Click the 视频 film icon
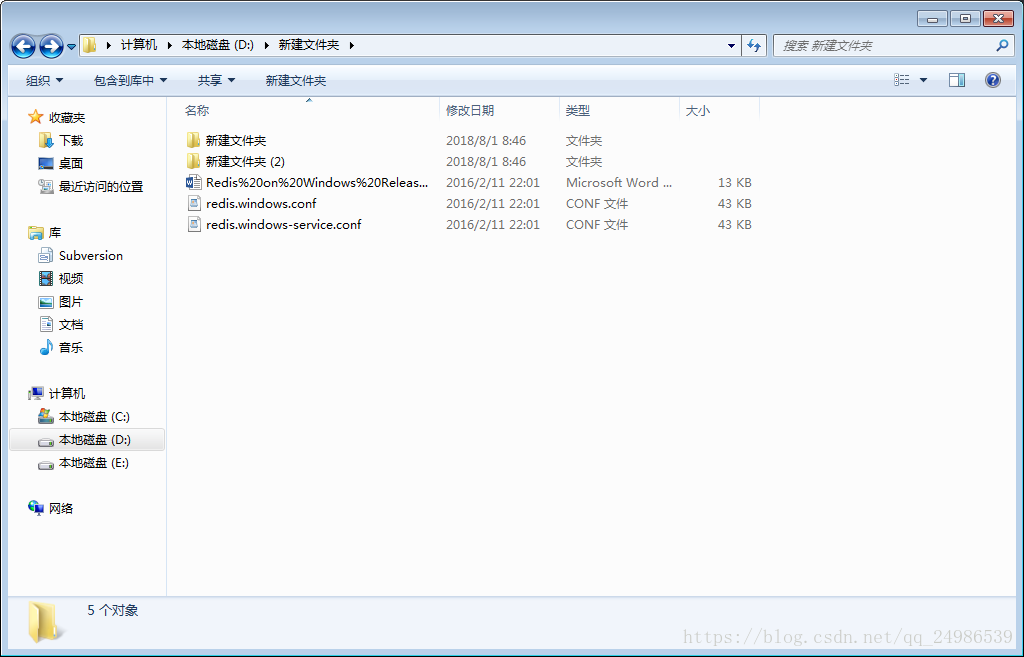This screenshot has width=1024, height=657. point(46,278)
